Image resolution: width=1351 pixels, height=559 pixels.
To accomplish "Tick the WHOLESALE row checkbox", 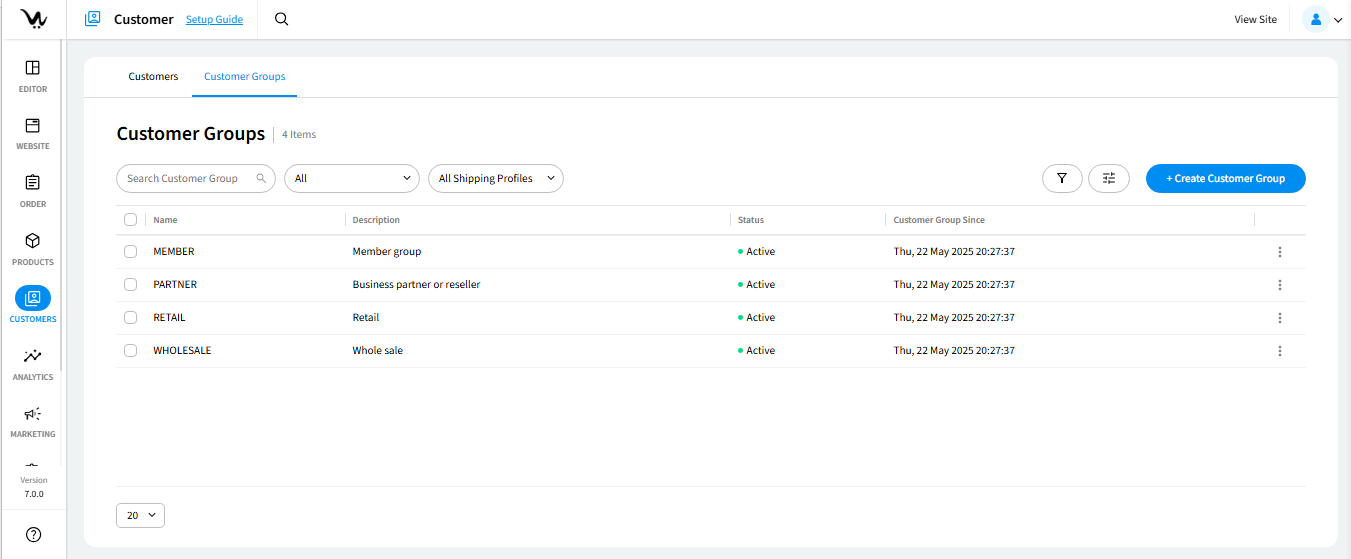I will (x=130, y=351).
